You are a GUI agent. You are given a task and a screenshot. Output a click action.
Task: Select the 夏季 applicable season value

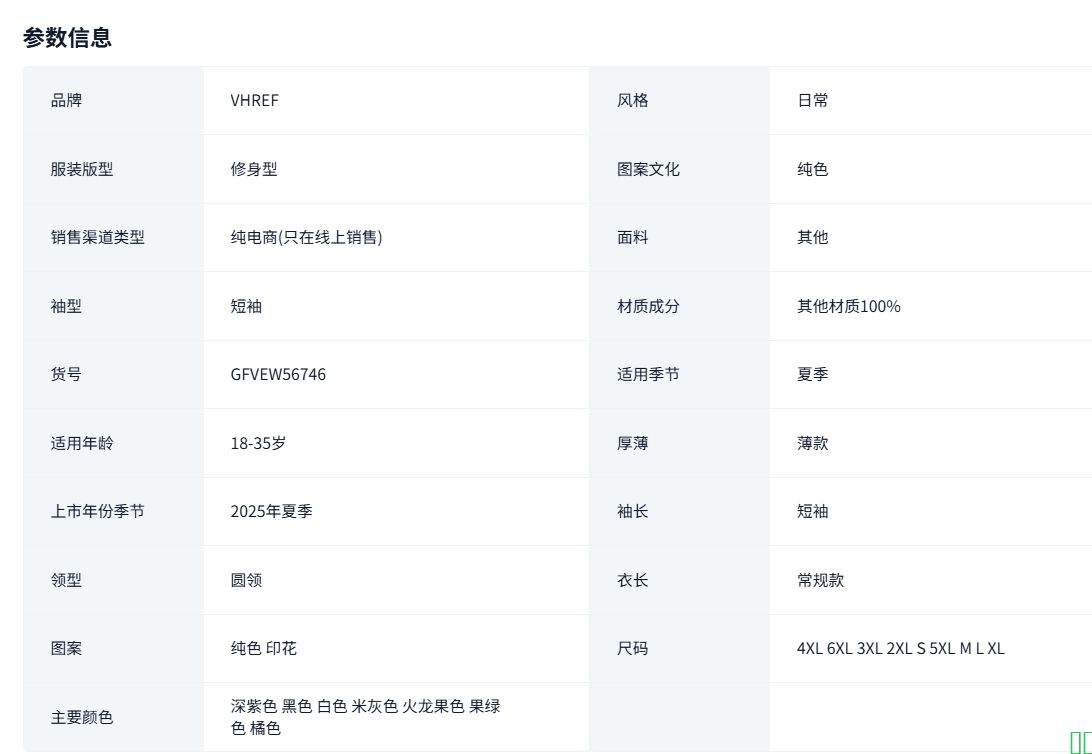[x=812, y=374]
